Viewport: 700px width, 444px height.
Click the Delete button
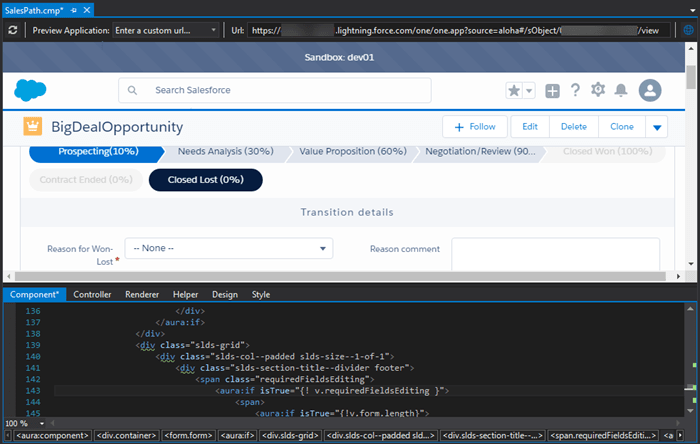click(x=574, y=127)
